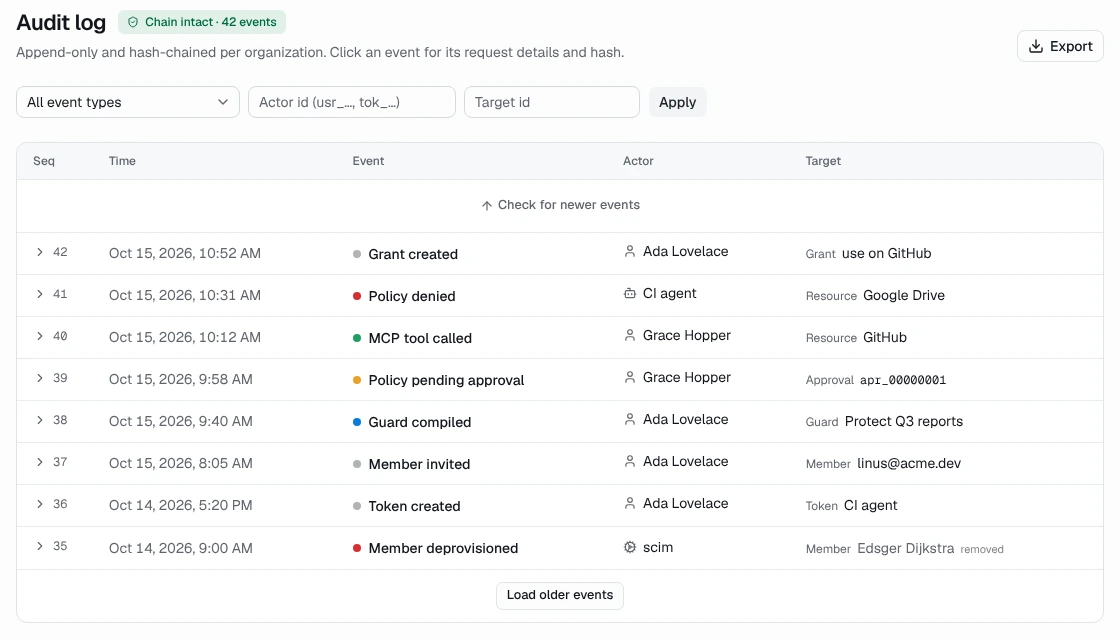Click timestamp Oct 15, 2026, 10:52 AM

(x=184, y=254)
